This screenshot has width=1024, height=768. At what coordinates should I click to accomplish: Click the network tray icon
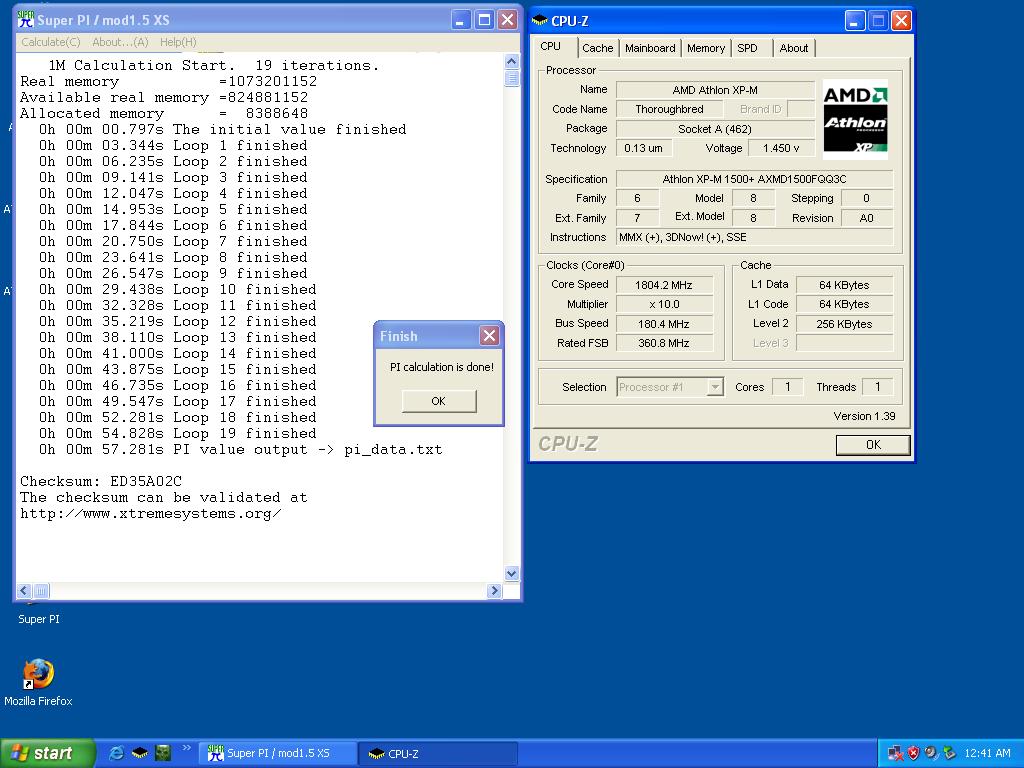pos(895,753)
